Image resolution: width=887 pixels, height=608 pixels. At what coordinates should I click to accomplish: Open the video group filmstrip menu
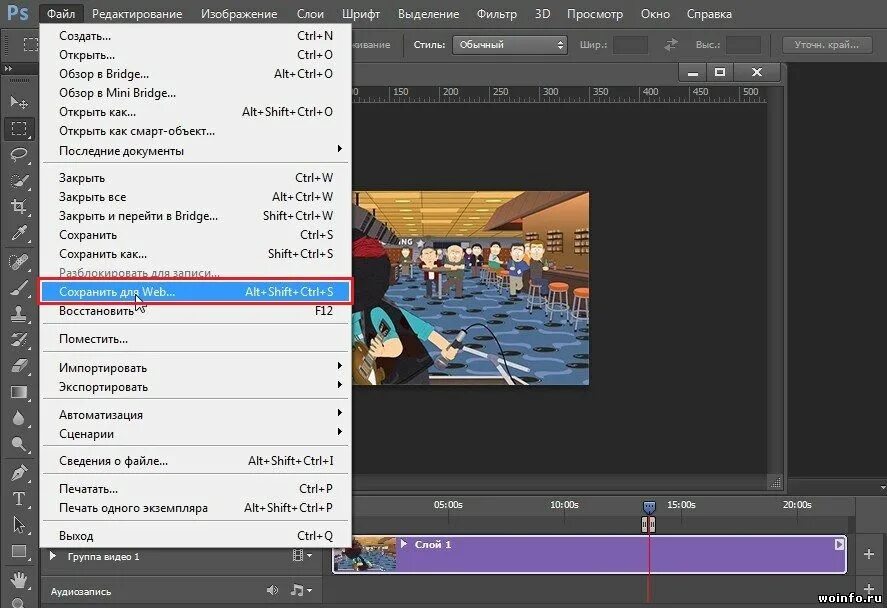click(x=302, y=556)
